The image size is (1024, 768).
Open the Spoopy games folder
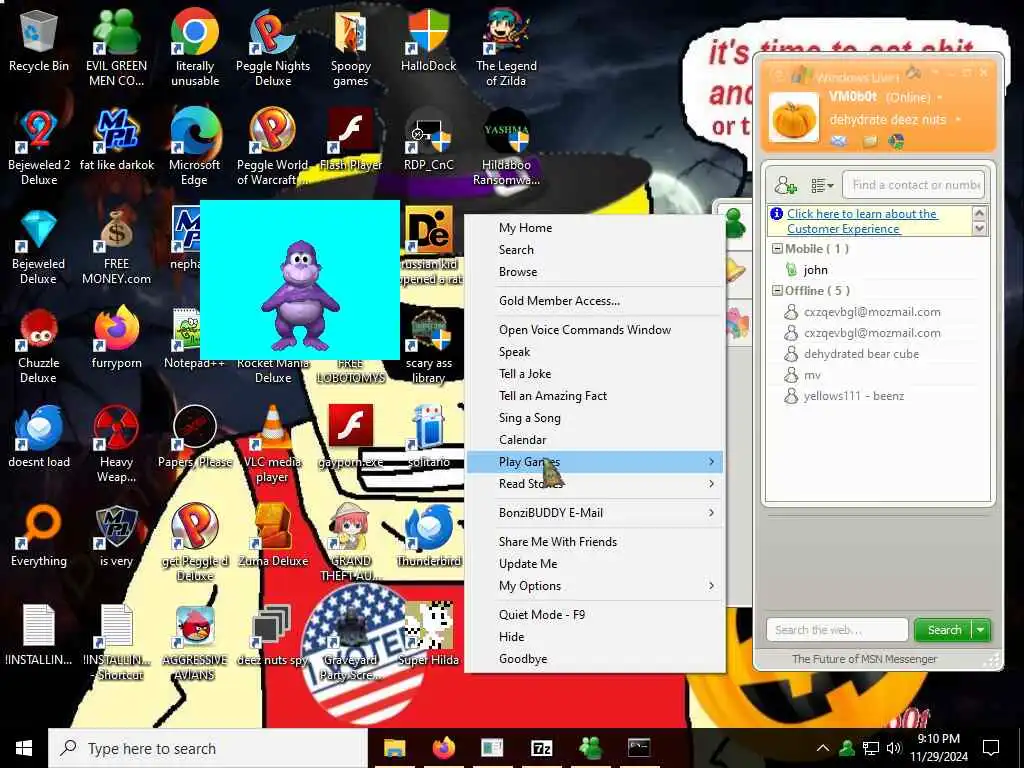click(x=351, y=46)
